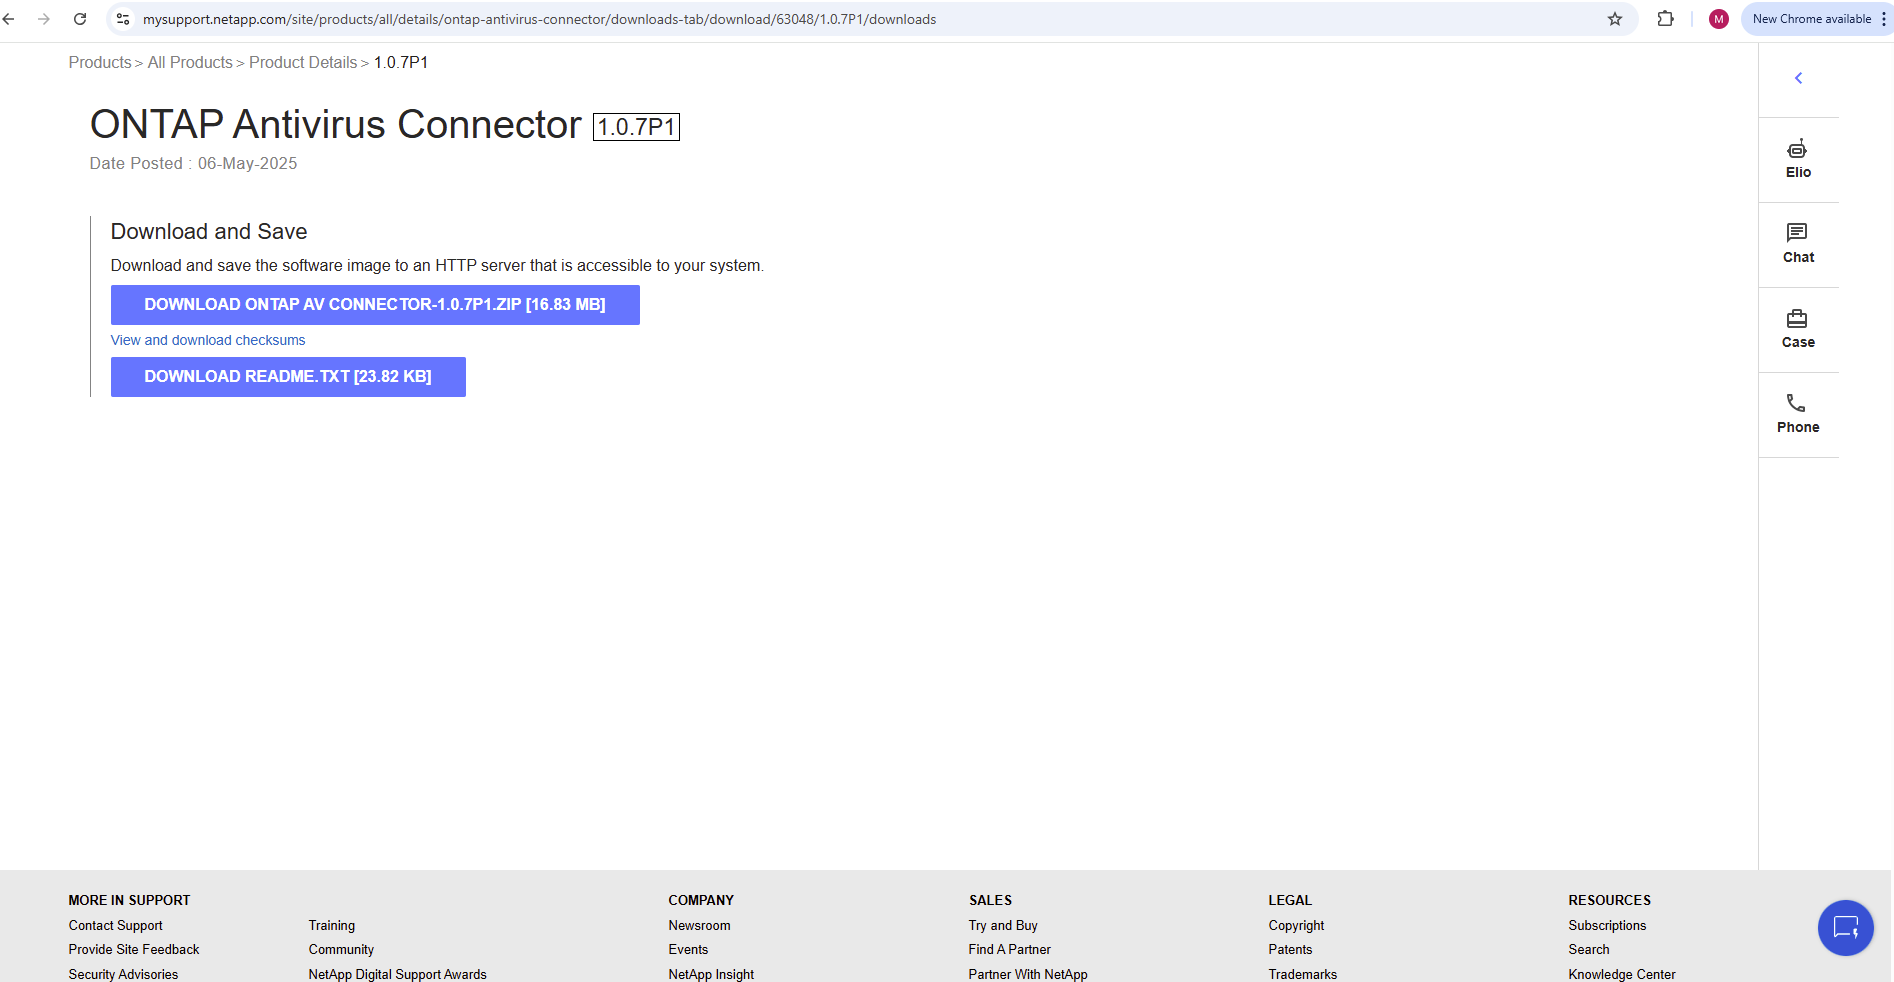1894x982 pixels.
Task: Open the floating blue chat bubble
Action: (1845, 928)
